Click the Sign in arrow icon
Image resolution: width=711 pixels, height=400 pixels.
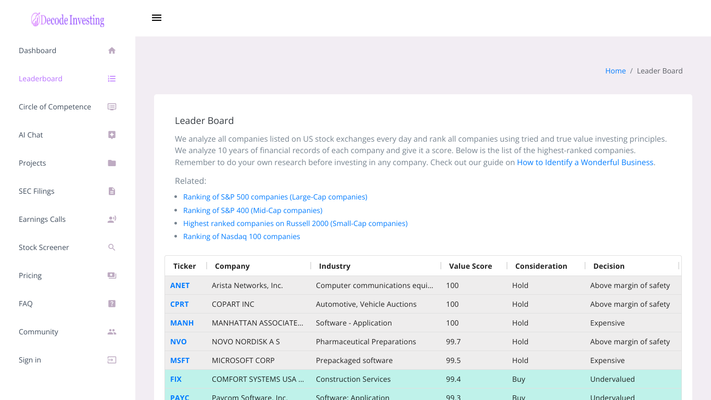tap(112, 360)
